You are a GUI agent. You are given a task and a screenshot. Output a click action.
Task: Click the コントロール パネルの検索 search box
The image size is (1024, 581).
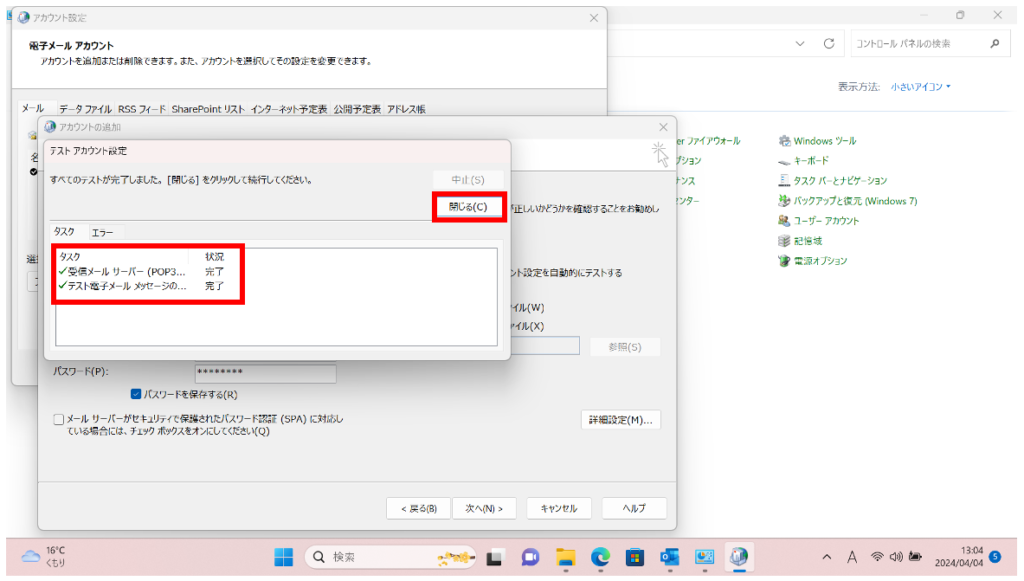(x=916, y=44)
